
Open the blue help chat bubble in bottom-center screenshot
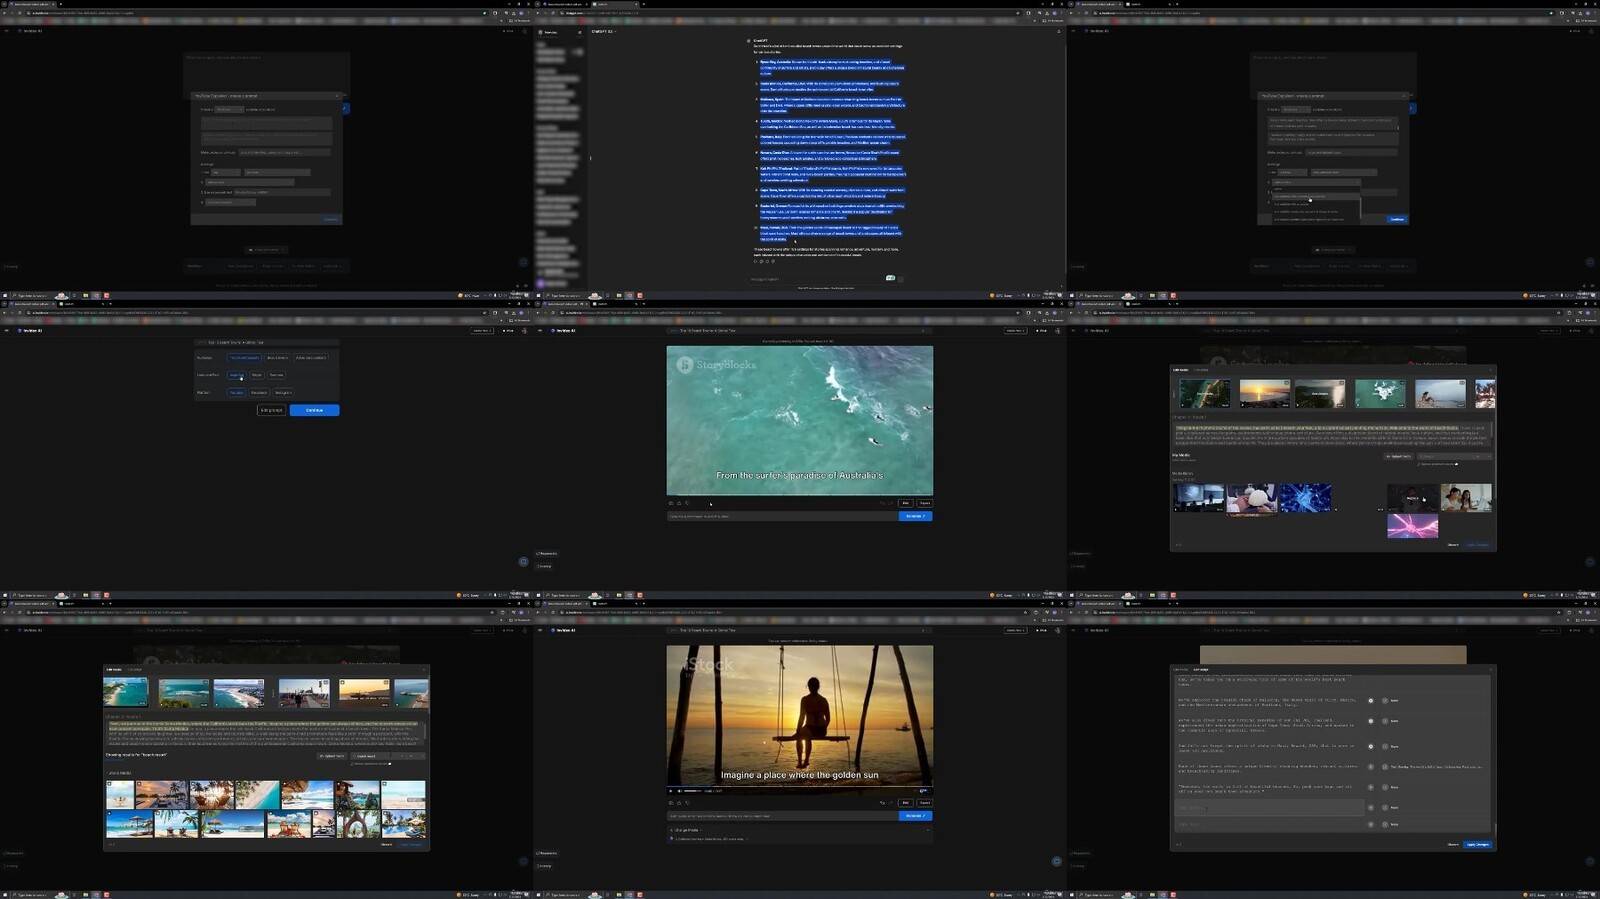click(x=1057, y=861)
